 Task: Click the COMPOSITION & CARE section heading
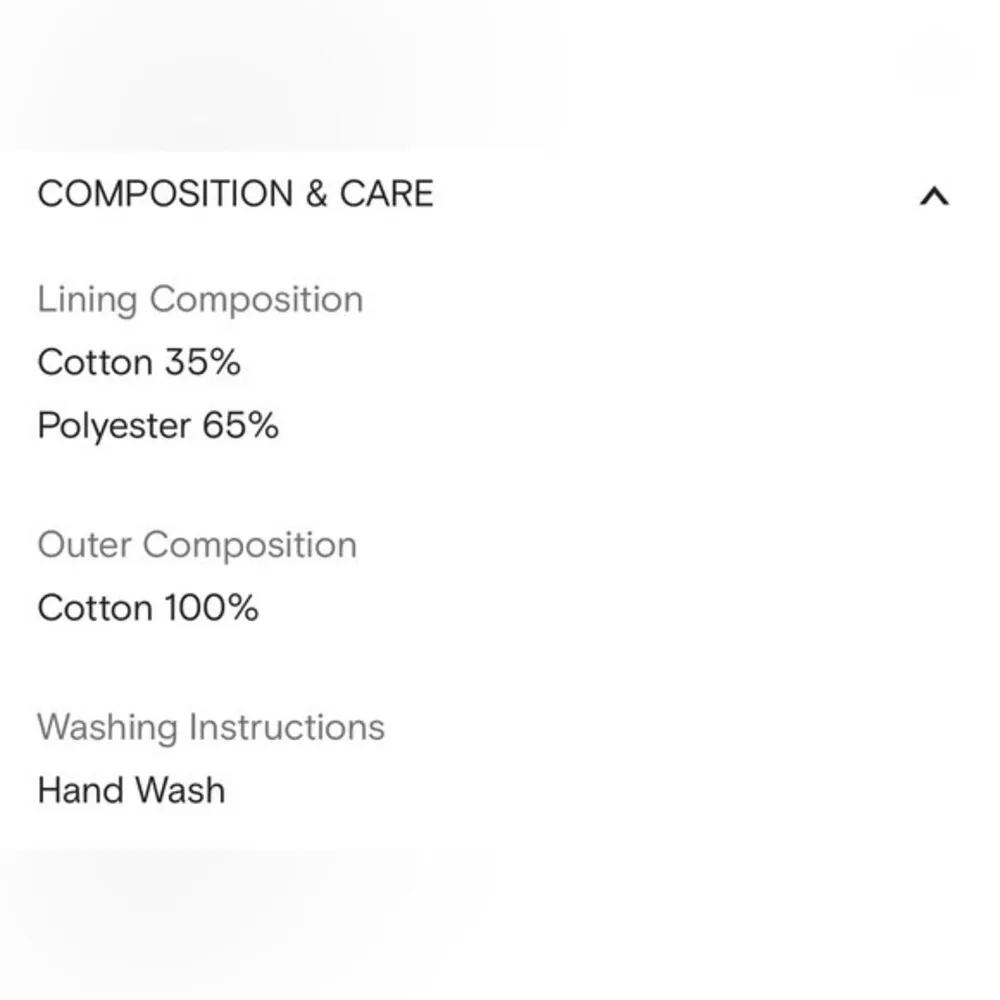click(236, 194)
